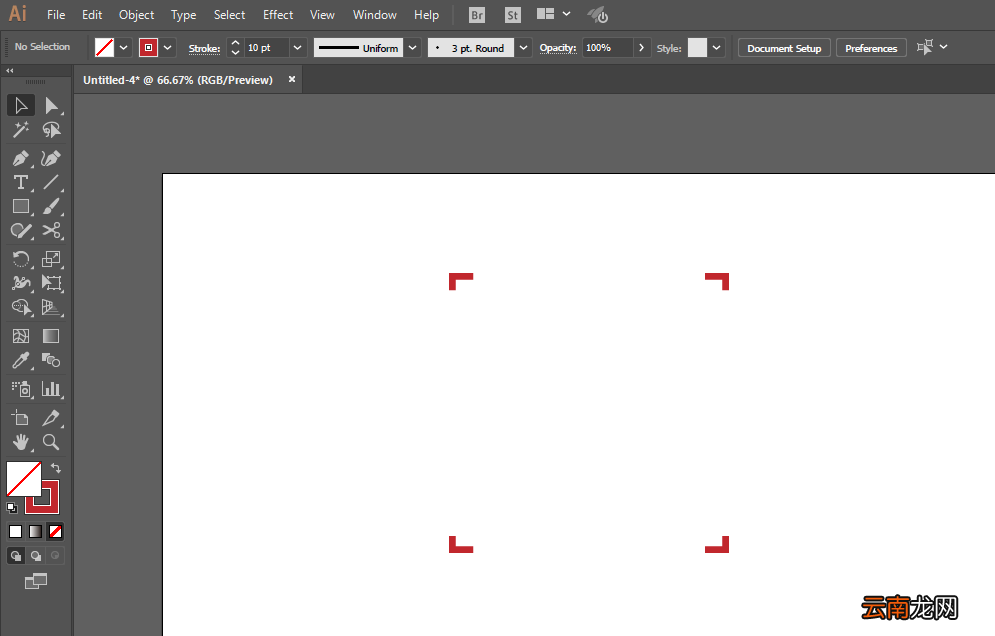Screen dimensions: 995x636
Task: Activate the Hand tool
Action: point(21,442)
